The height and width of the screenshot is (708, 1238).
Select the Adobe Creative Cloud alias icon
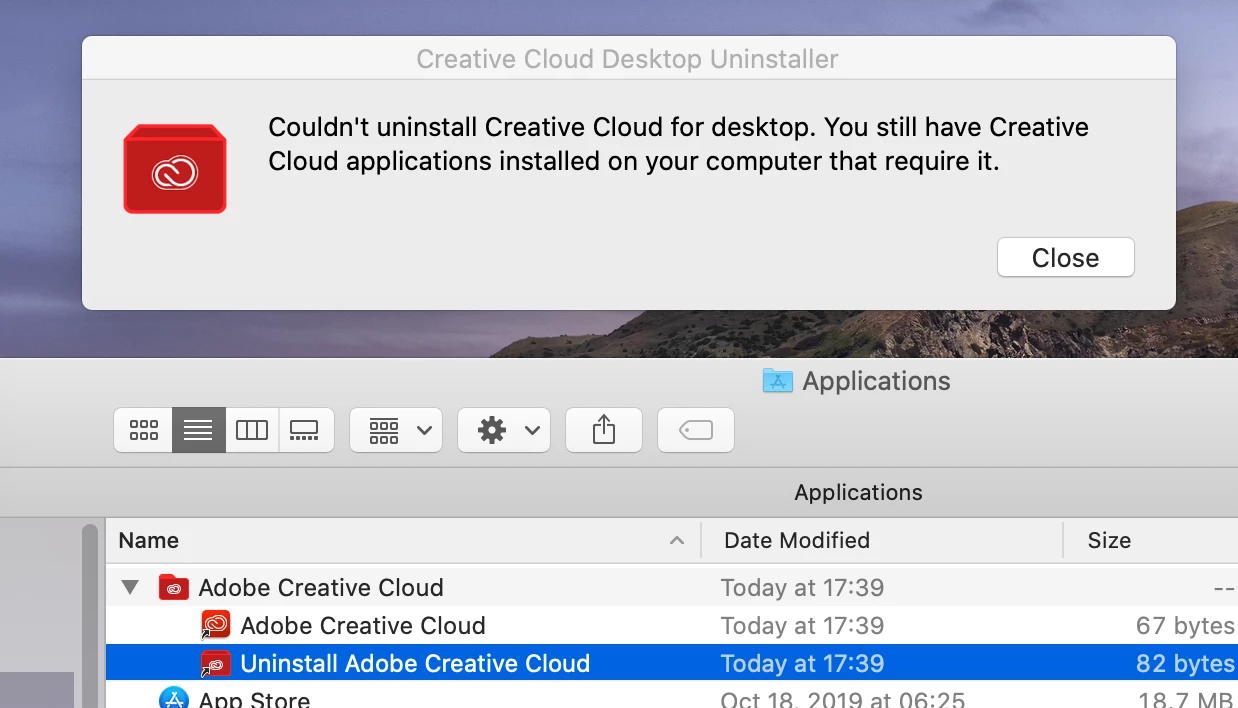pos(216,625)
